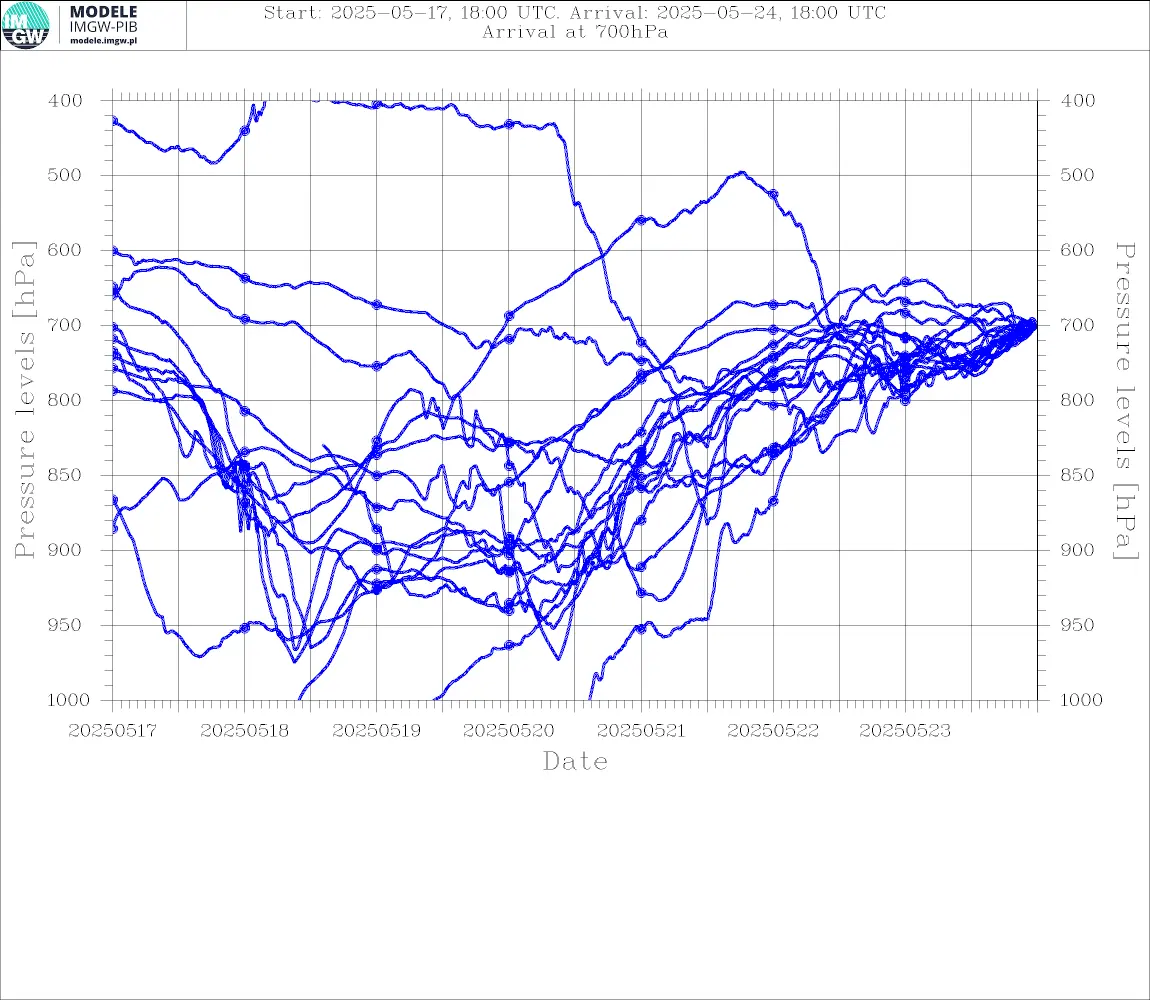Click the Date x-axis title
This screenshot has height=1000, width=1150.
[575, 761]
